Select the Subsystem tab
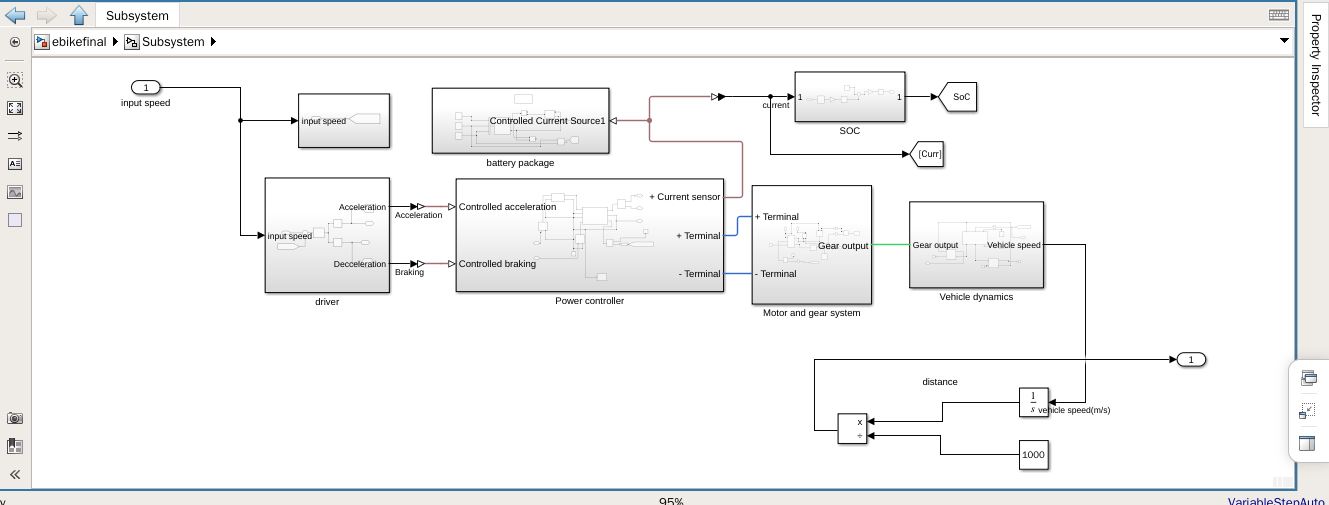Image resolution: width=1329 pixels, height=505 pixels. 140,15
